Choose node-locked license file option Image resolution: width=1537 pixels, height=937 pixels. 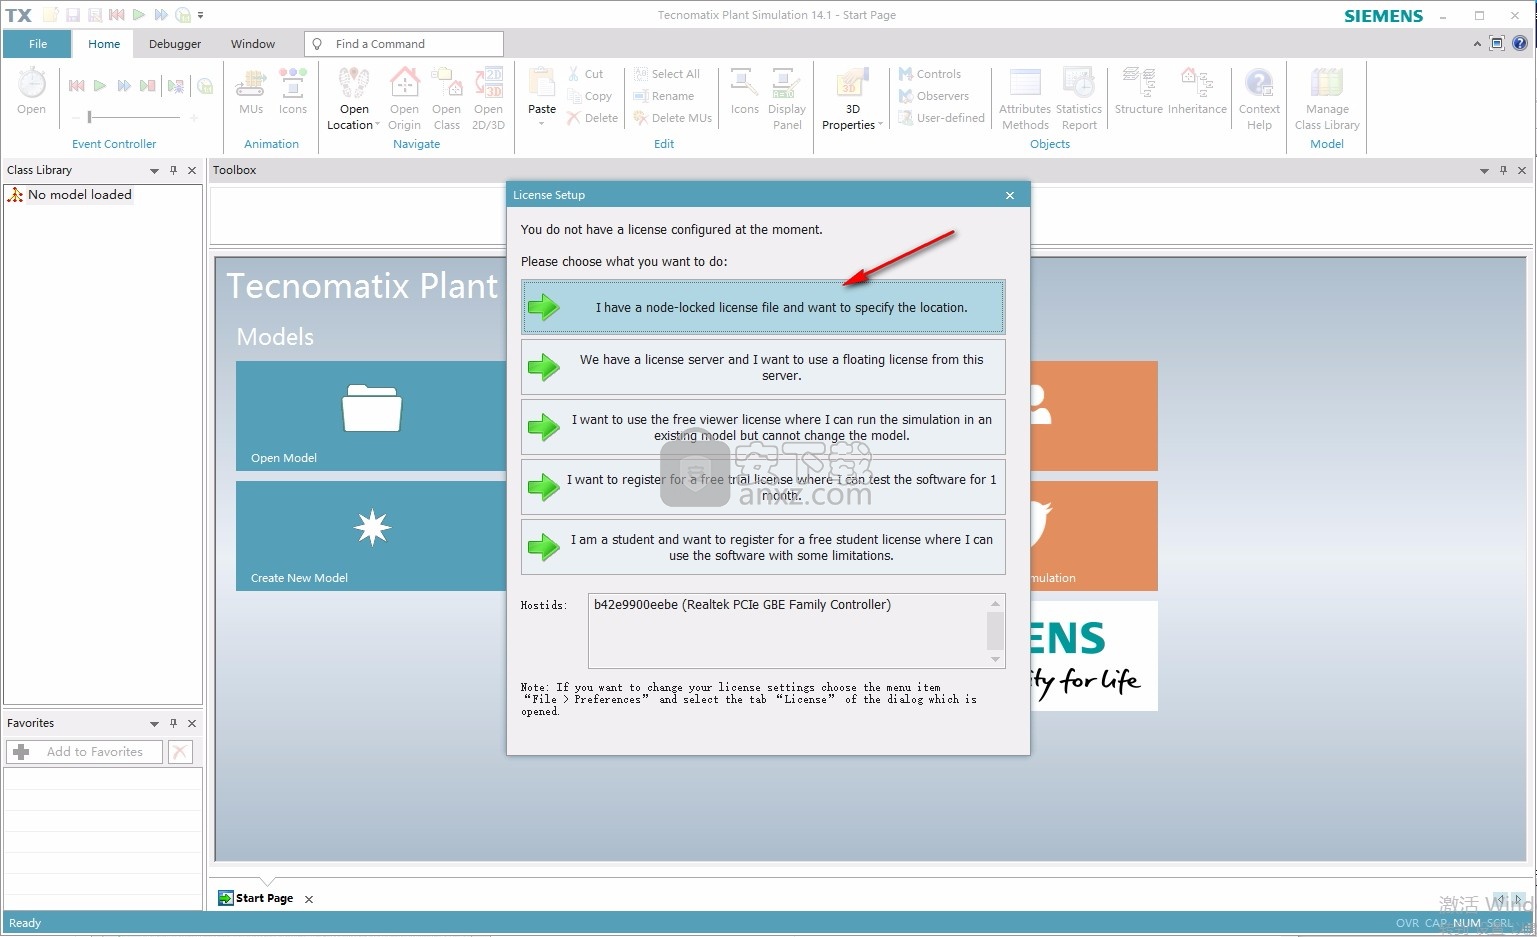pos(762,307)
